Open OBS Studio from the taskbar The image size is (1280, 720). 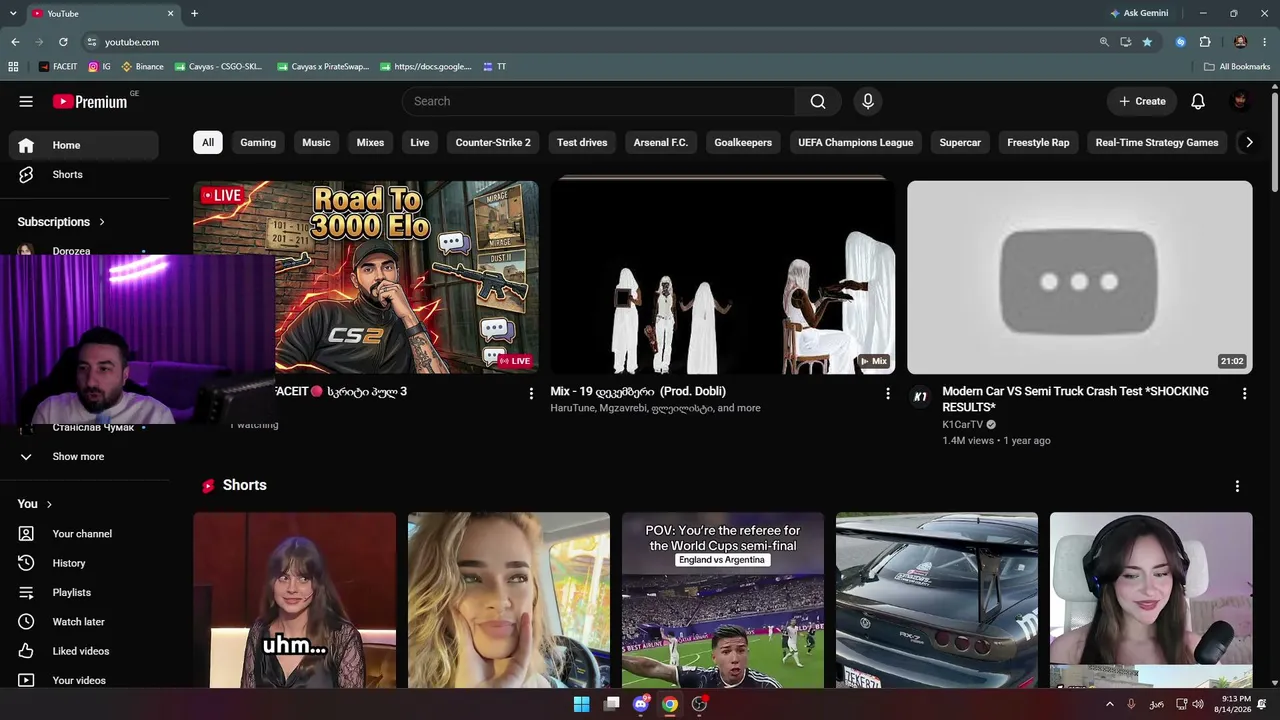699,704
